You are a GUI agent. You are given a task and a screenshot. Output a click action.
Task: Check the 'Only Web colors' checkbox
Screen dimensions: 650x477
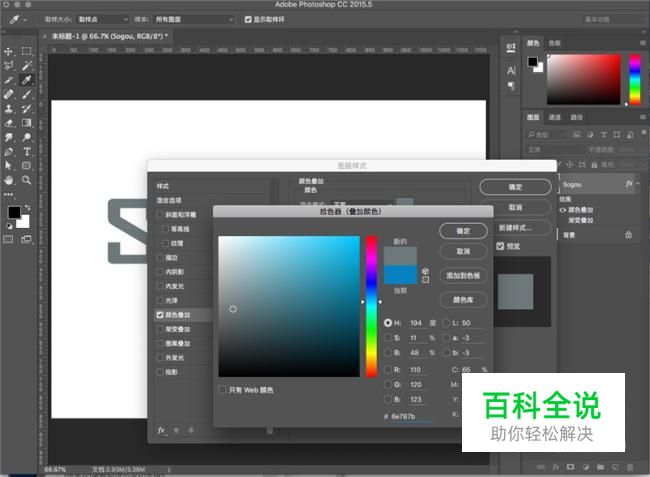[222, 390]
